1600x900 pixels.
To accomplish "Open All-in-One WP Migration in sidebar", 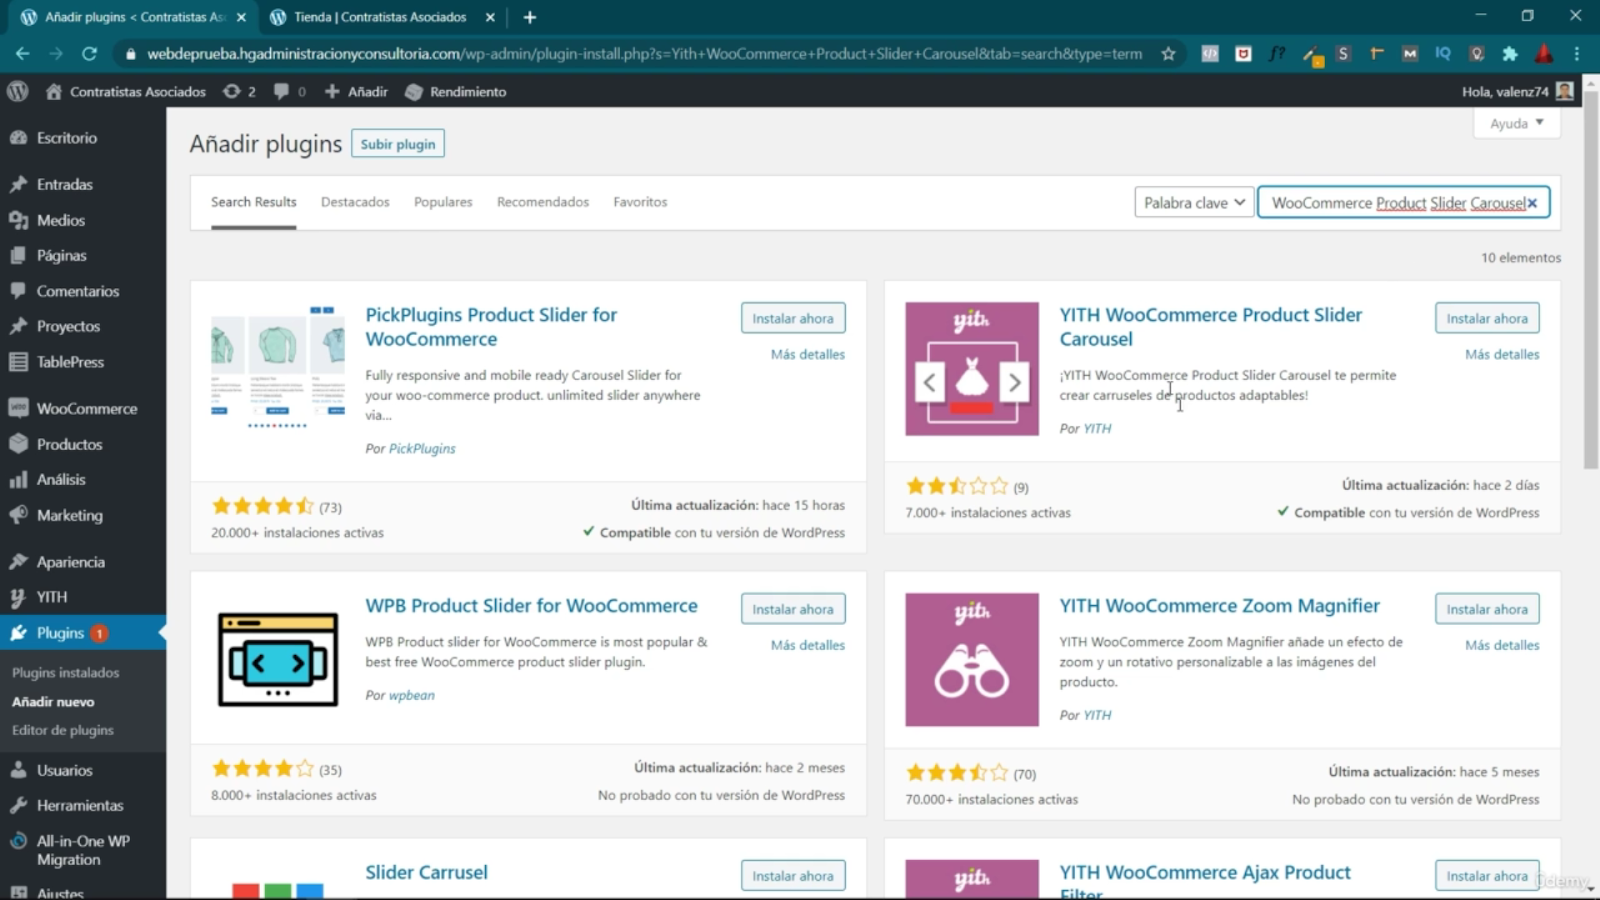I will pos(83,850).
